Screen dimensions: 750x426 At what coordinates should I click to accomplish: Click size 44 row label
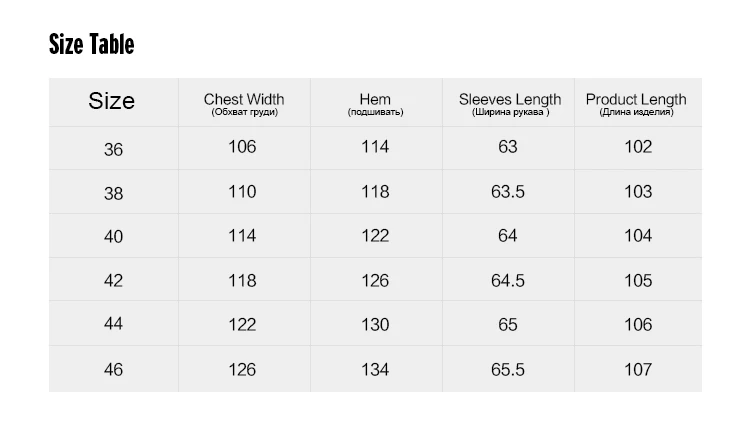click(113, 325)
